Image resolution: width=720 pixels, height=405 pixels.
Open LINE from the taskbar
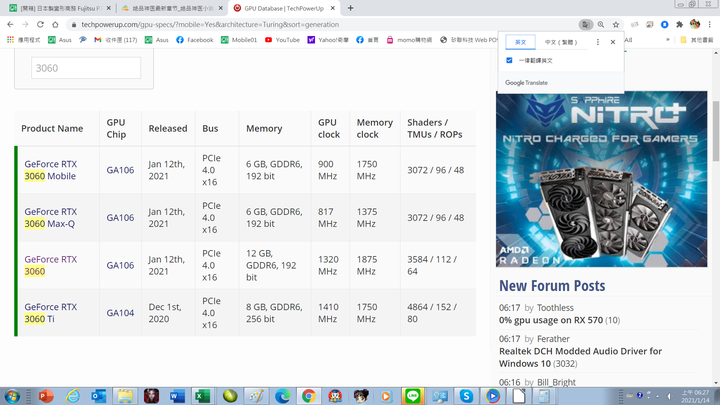(x=412, y=396)
